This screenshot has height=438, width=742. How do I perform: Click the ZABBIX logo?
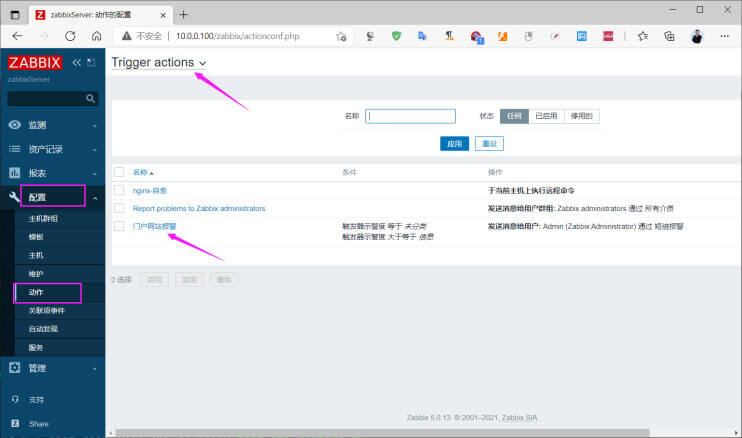(x=35, y=63)
